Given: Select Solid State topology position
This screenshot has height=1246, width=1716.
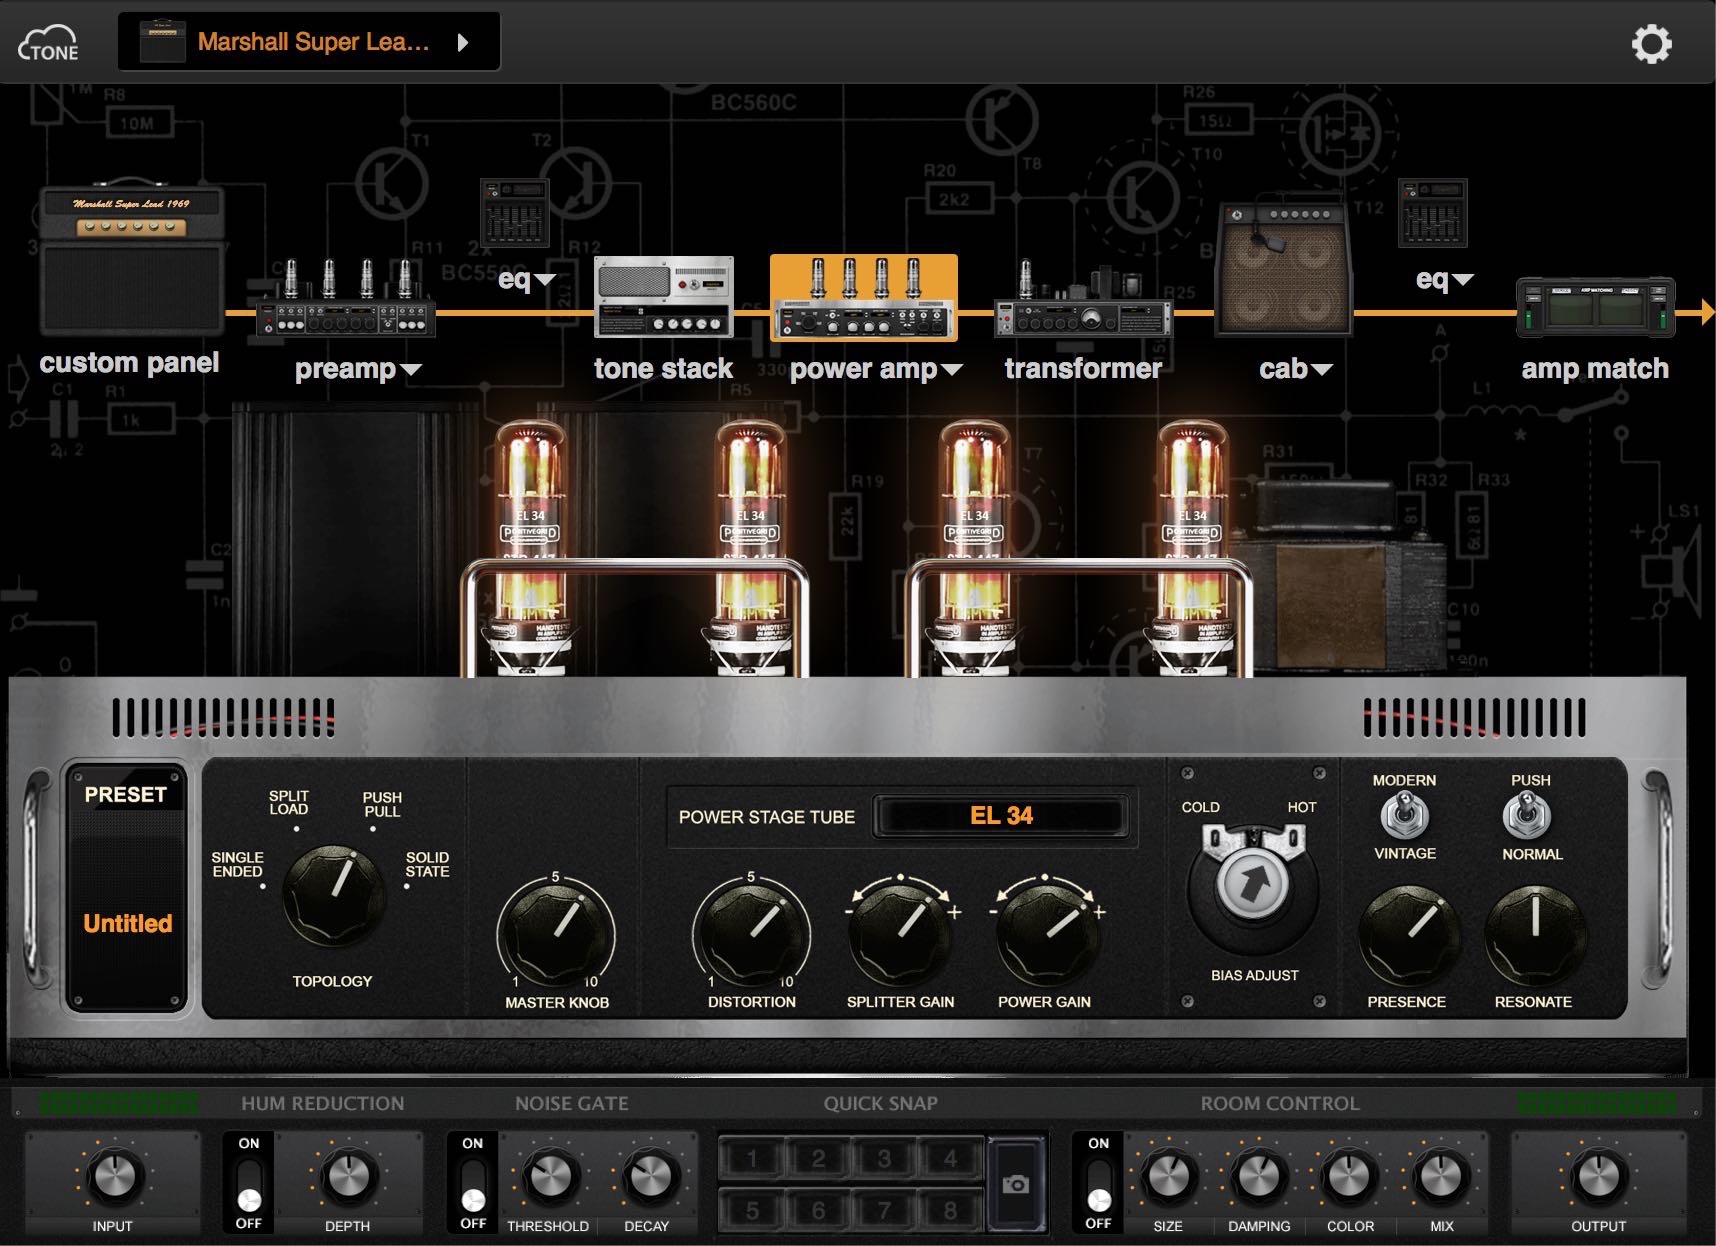Looking at the screenshot, I should (427, 865).
